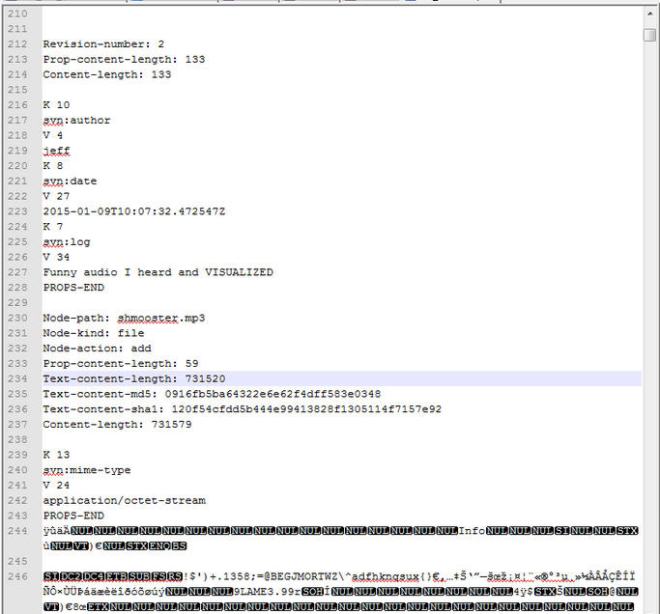Image resolution: width=660 pixels, height=614 pixels.
Task: Click the 'svn:date' line
Action: tap(69, 181)
